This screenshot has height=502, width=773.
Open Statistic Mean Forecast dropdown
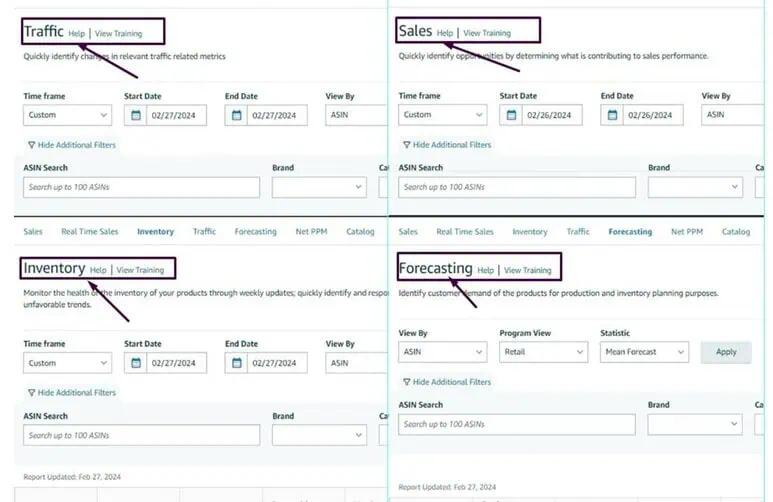click(644, 352)
